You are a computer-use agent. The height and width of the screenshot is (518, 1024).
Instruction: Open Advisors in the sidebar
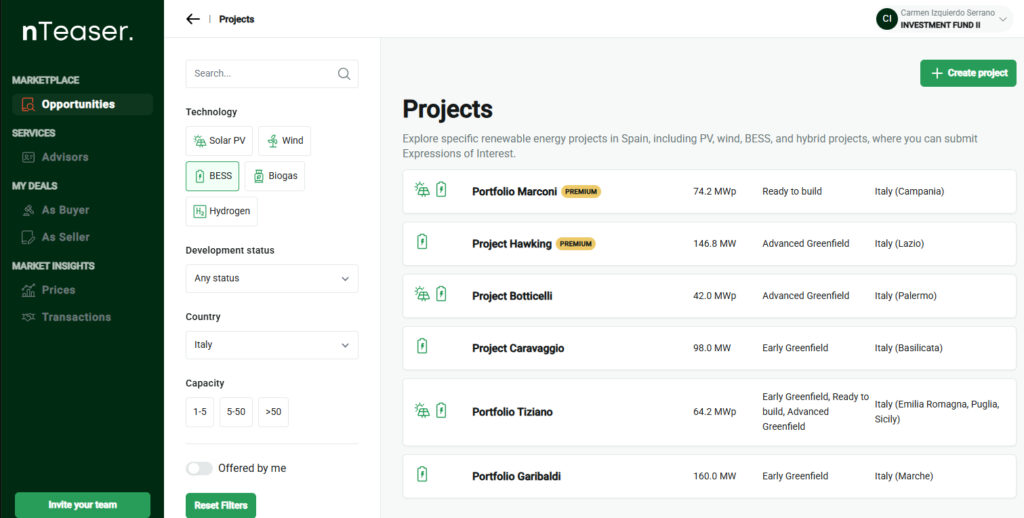64,157
